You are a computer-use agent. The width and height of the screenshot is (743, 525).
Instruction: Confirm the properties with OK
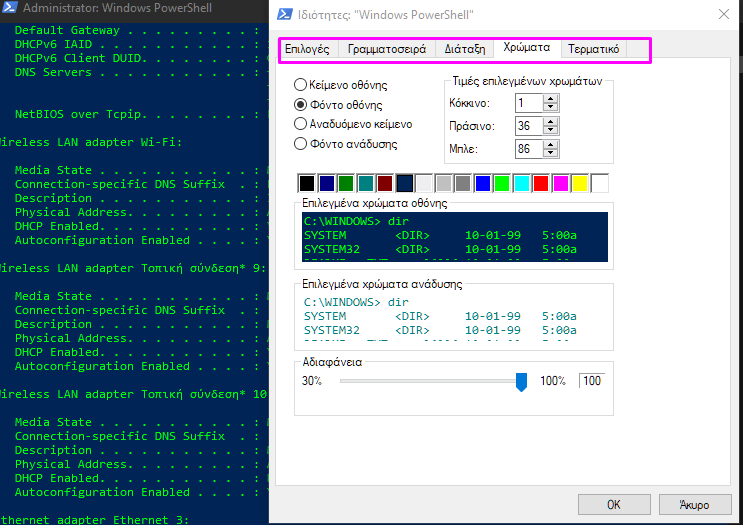click(614, 505)
